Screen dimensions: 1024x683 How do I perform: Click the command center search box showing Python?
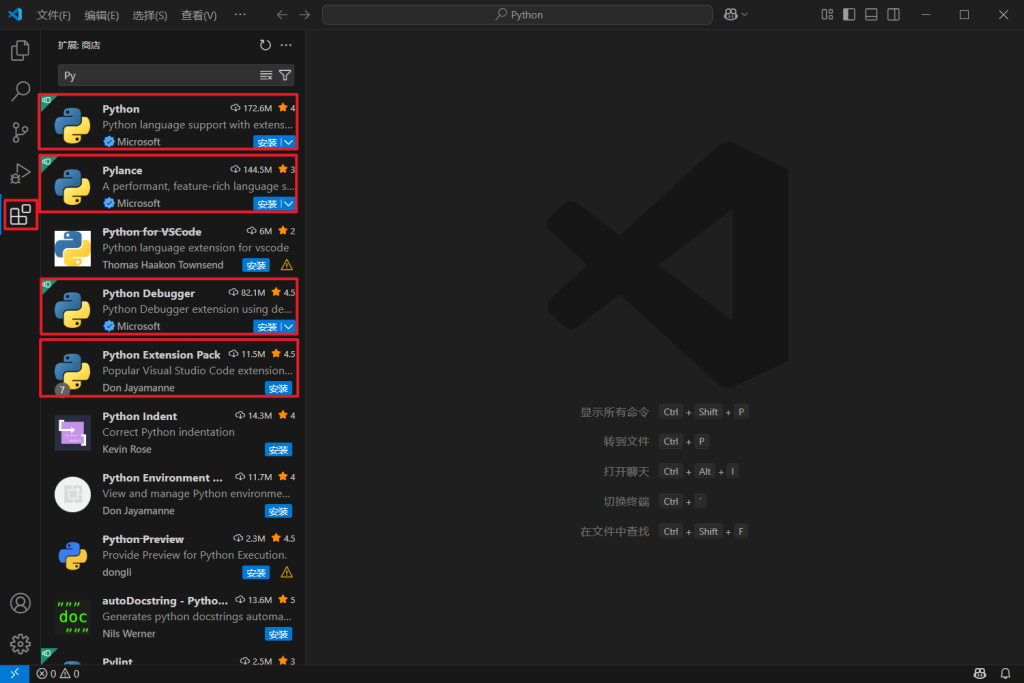pos(517,14)
